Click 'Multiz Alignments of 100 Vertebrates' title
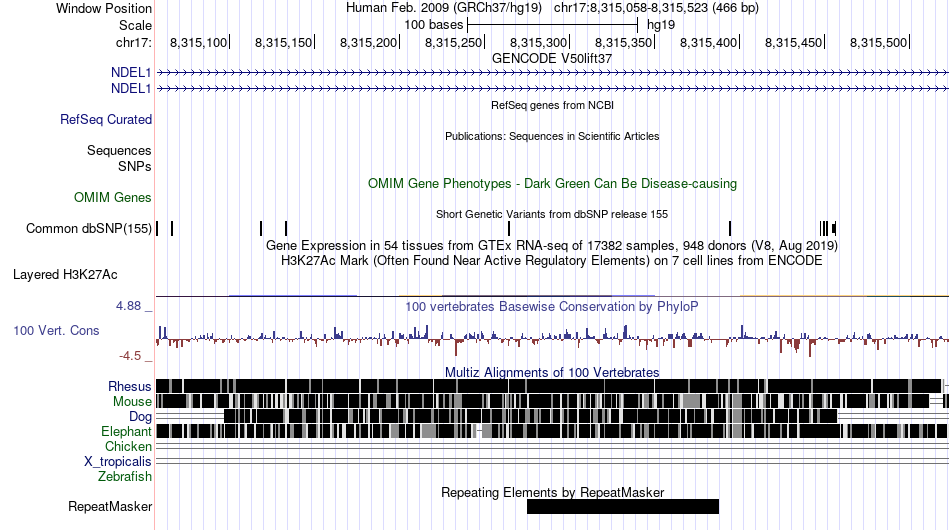The width and height of the screenshot is (950, 530). coord(552,373)
